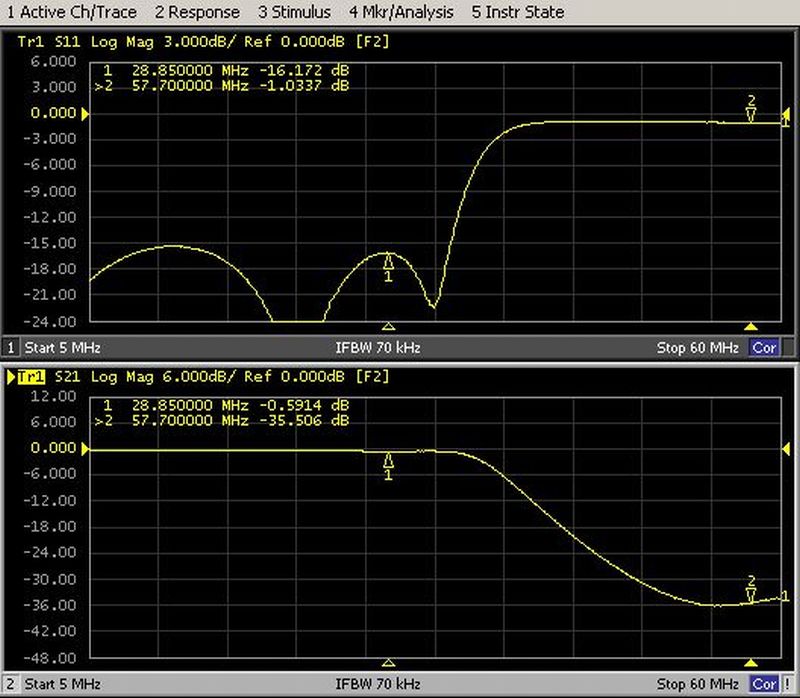This screenshot has width=800, height=698.
Task: Click the Cor indicator in channel 2
Action: 765,685
